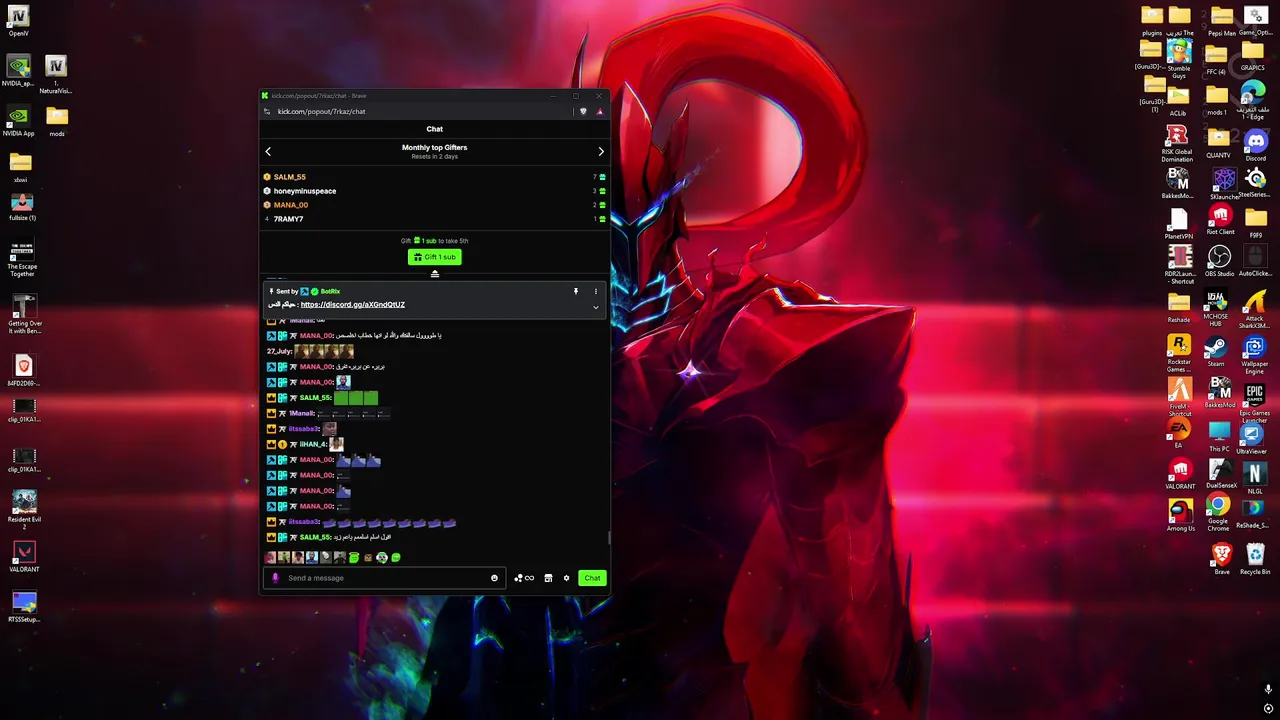Open Epic Games Launcher shortcut

point(1255,401)
